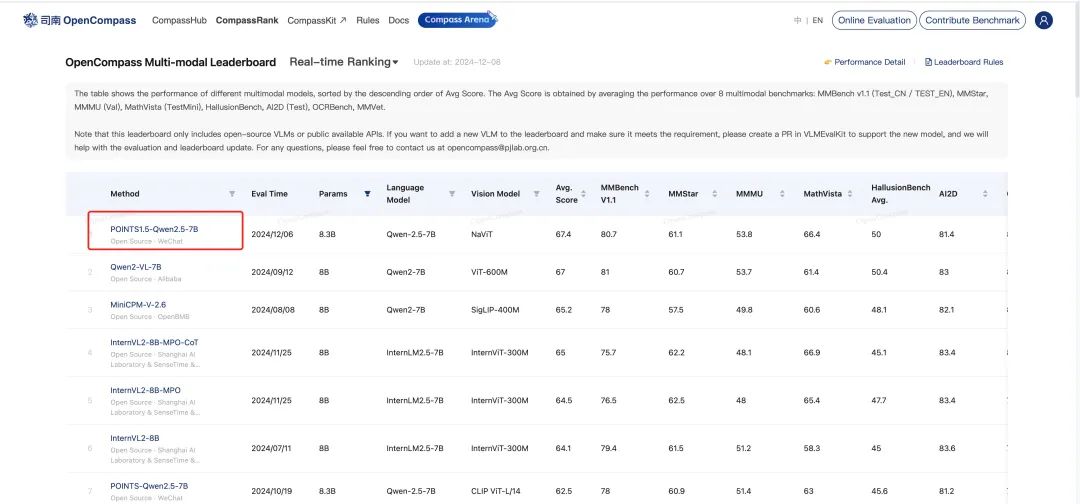The image size is (1080, 504).
Task: Click the Contribute Benchmark button
Action: [972, 20]
